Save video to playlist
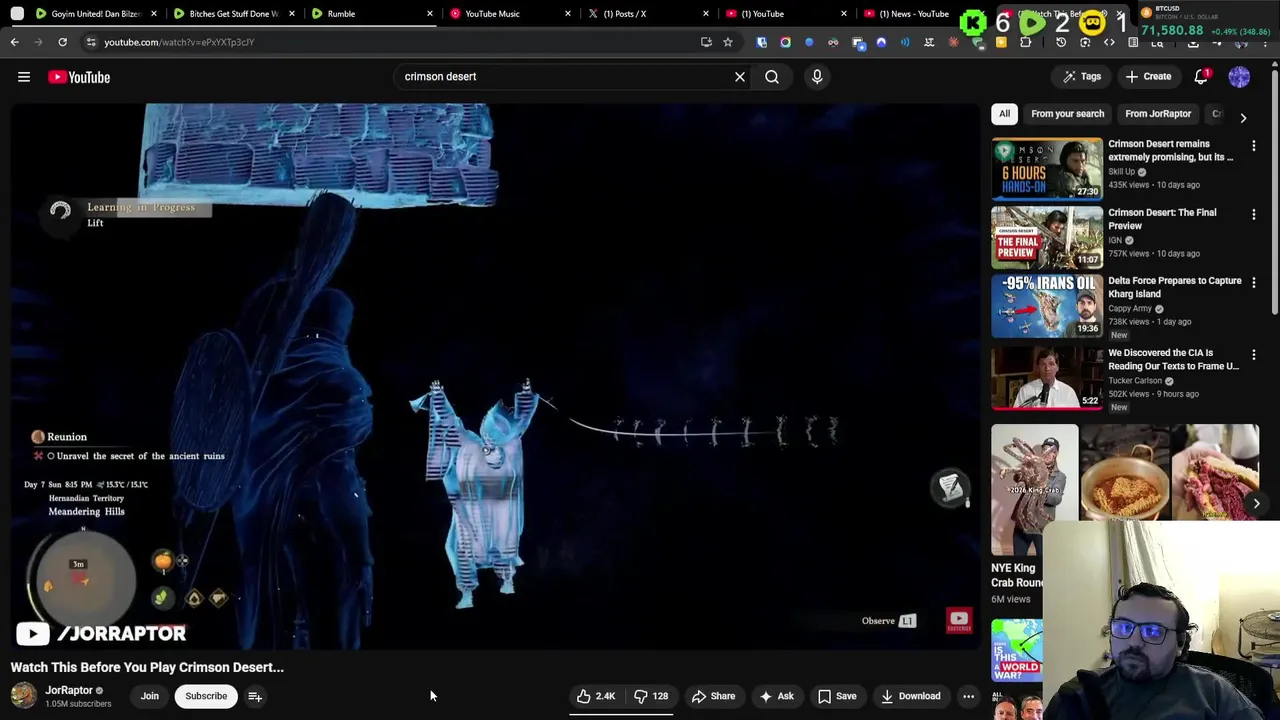This screenshot has width=1280, height=720. tap(838, 696)
